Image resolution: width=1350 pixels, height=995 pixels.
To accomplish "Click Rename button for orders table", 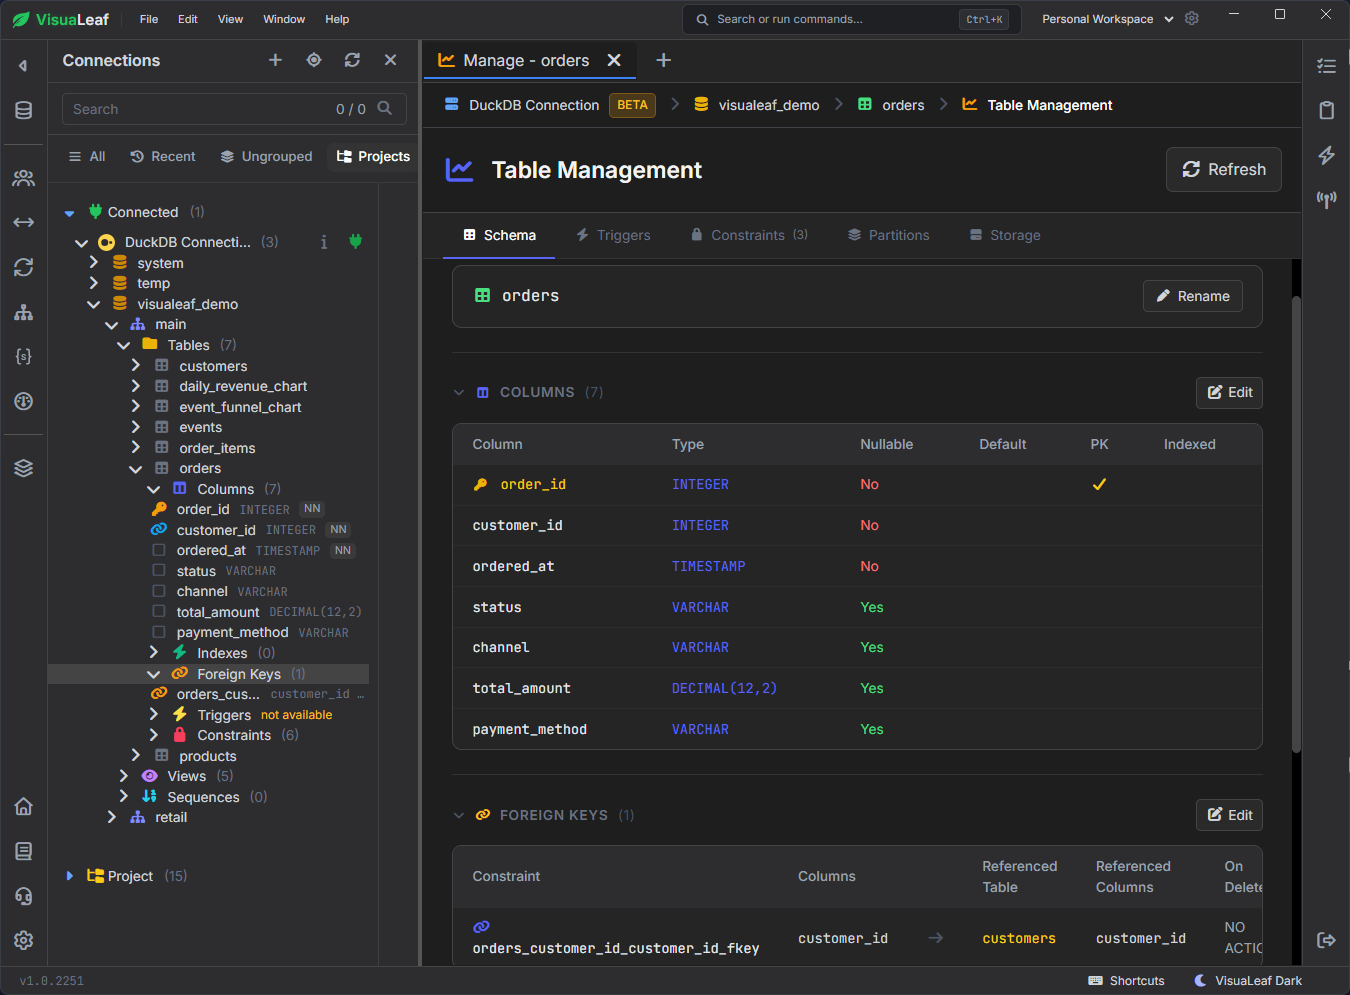I will pyautogui.click(x=1192, y=296).
